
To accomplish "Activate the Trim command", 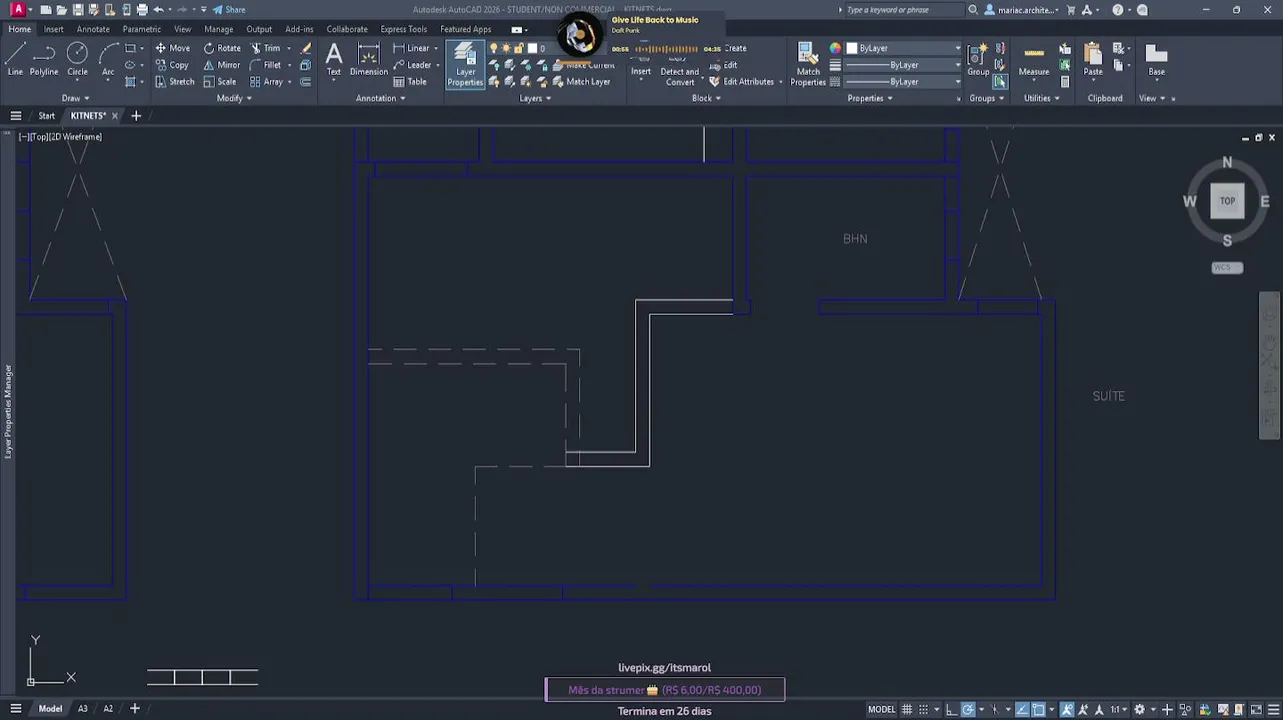I will tap(265, 48).
